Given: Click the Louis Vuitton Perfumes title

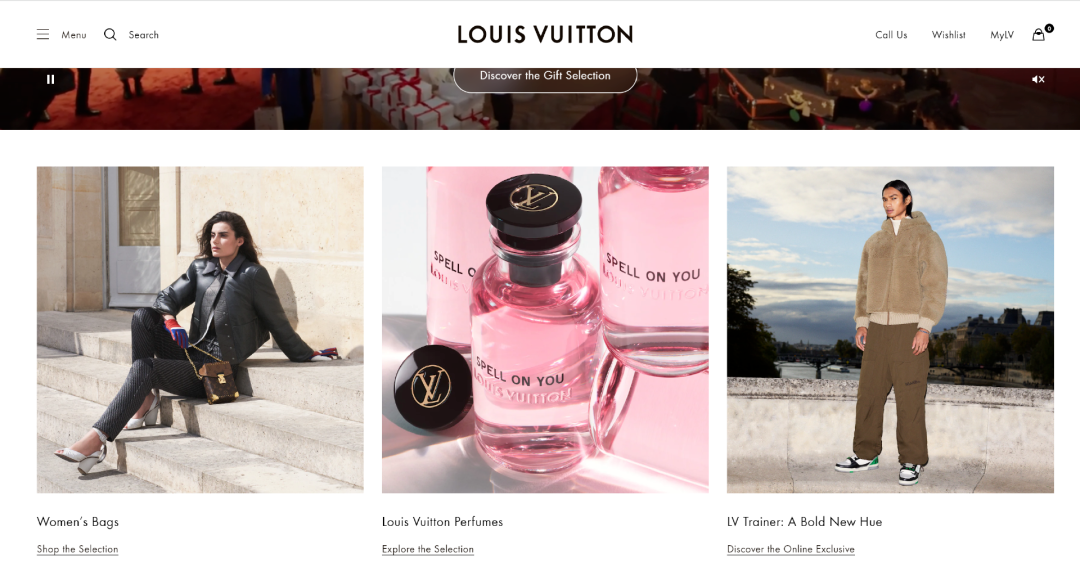Looking at the screenshot, I should 442,522.
